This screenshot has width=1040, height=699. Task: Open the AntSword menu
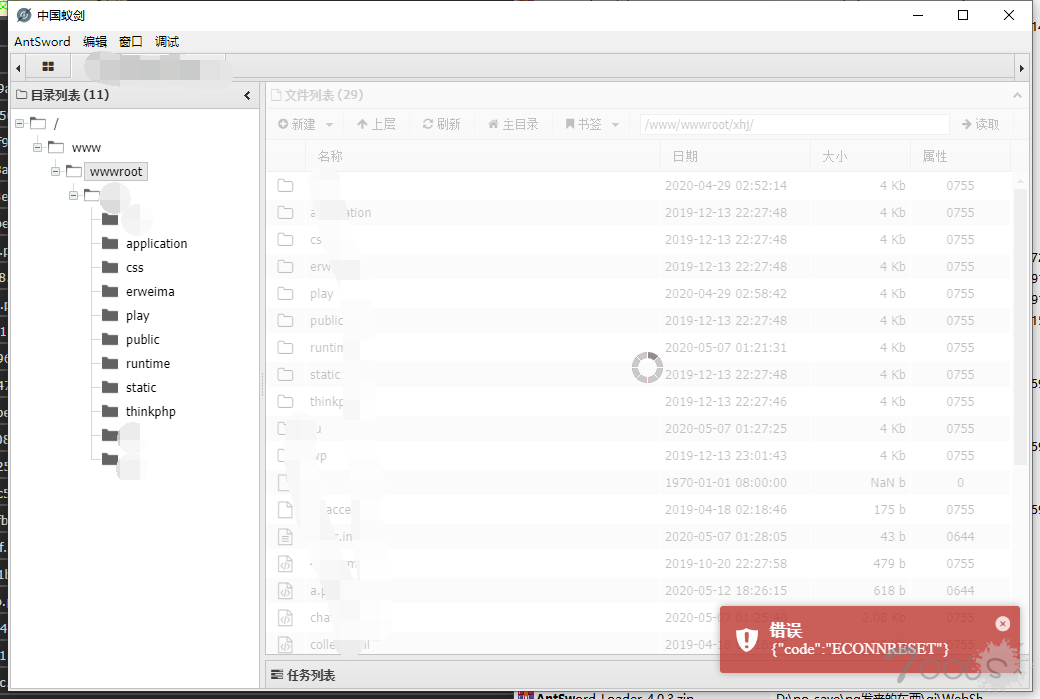pos(42,42)
